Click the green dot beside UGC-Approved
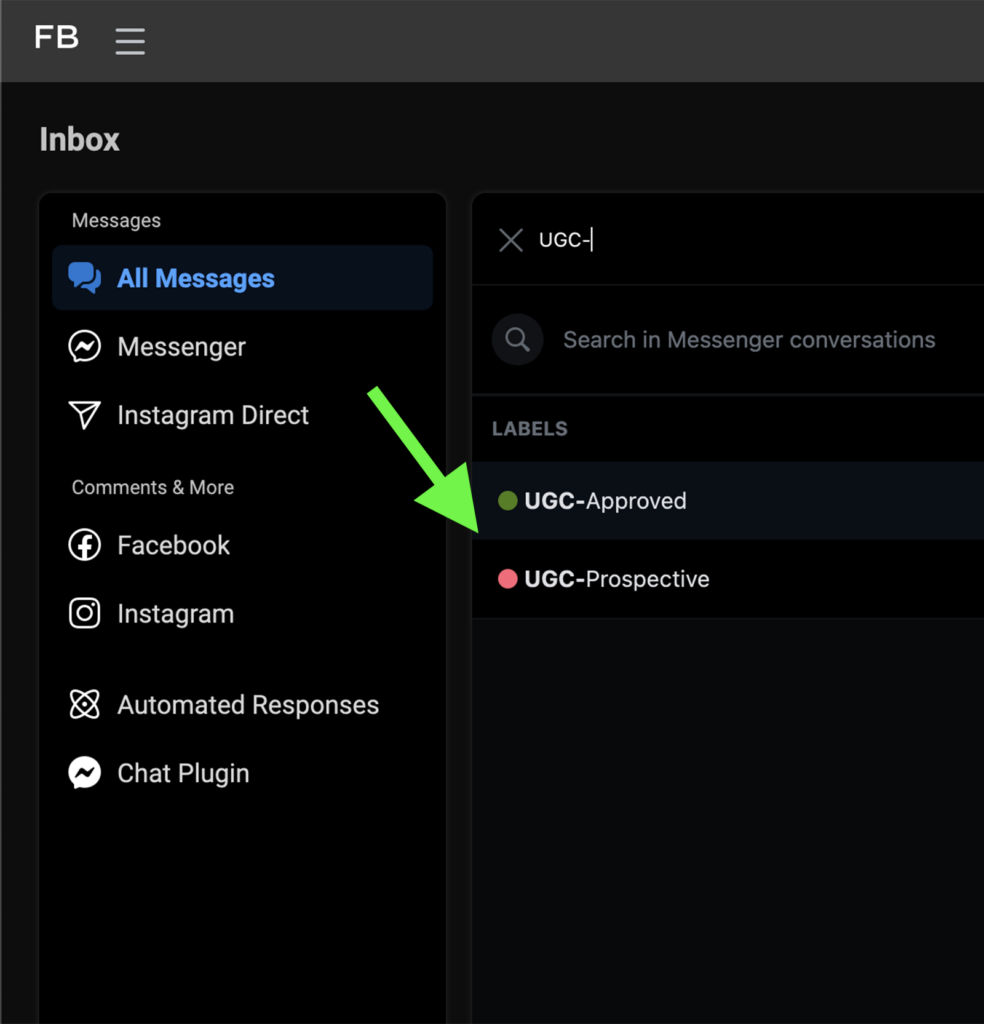The width and height of the screenshot is (984, 1024). pyautogui.click(x=507, y=501)
